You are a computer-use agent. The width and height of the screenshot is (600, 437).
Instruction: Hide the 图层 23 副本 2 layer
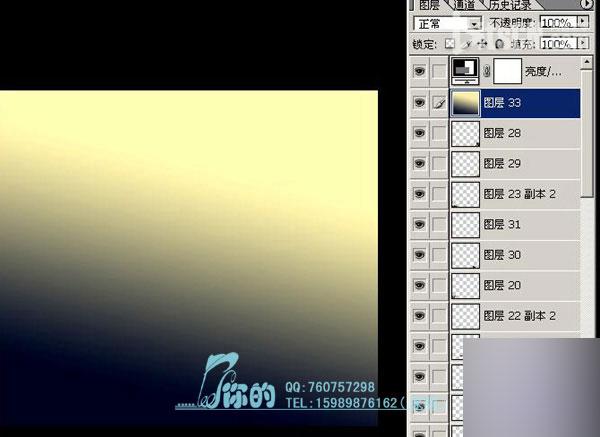click(420, 194)
